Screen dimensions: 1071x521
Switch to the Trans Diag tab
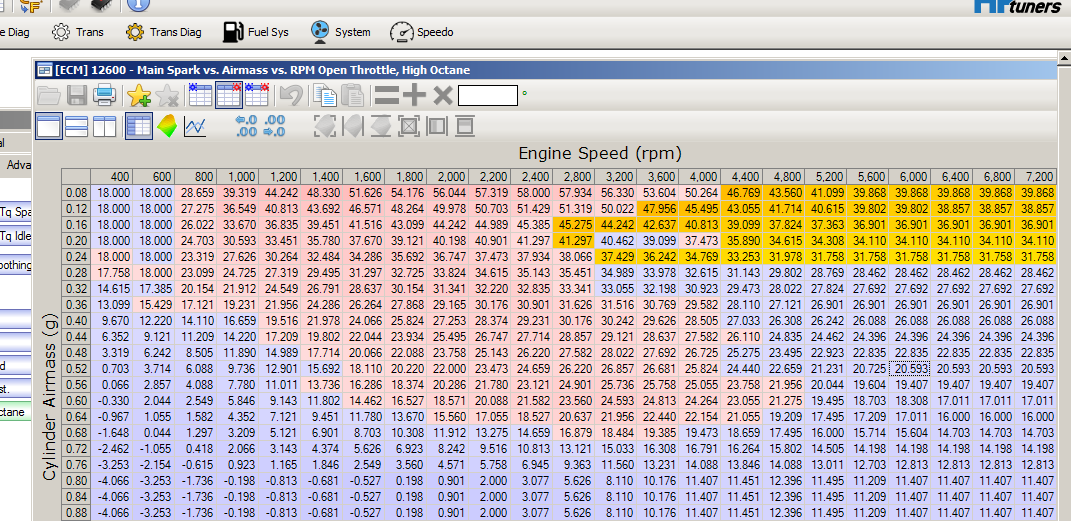point(163,32)
